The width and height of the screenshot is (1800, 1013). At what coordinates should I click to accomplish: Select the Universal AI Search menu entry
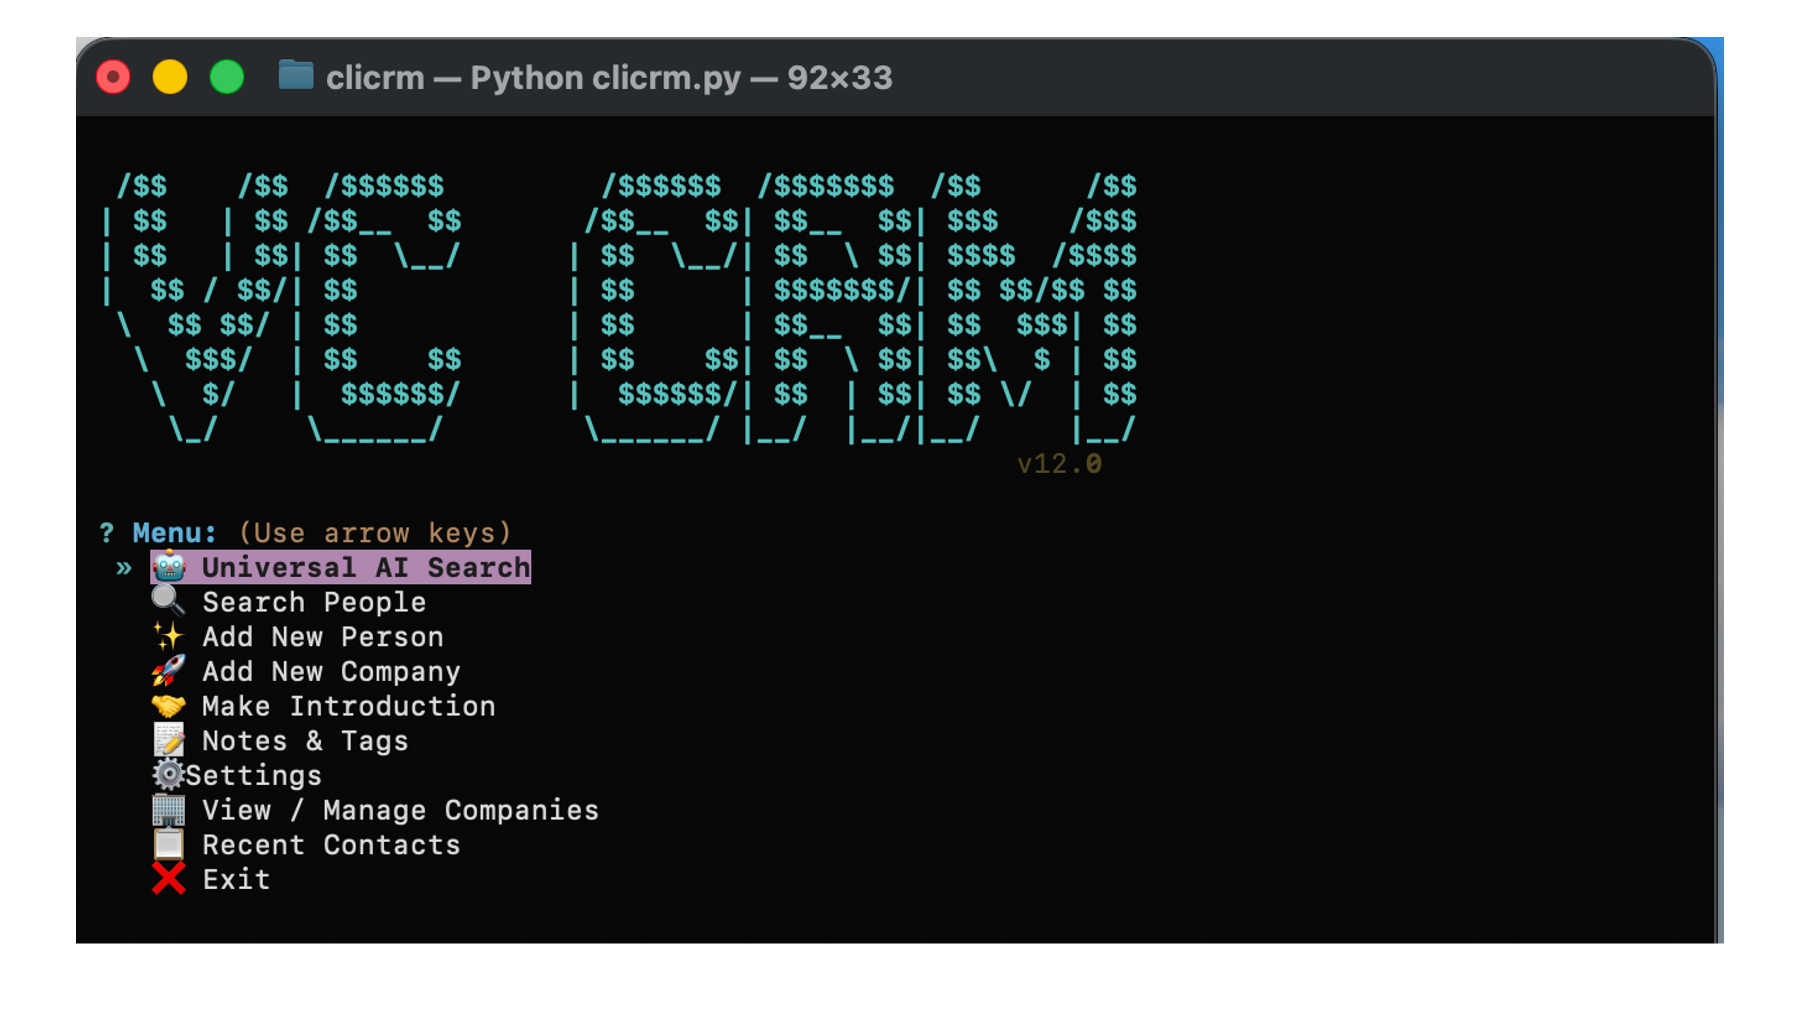pos(365,568)
